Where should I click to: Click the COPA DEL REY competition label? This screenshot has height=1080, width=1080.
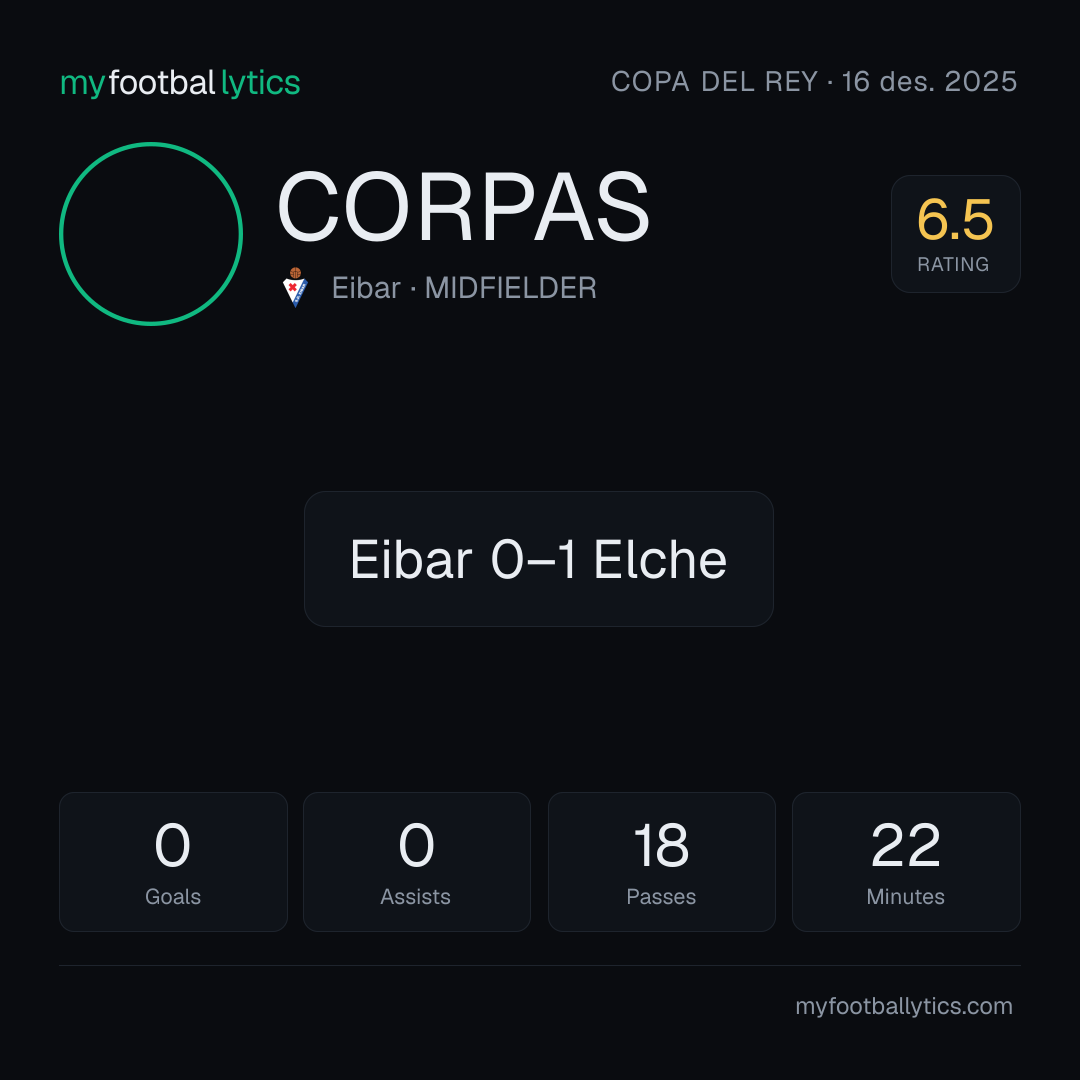pyautogui.click(x=714, y=82)
